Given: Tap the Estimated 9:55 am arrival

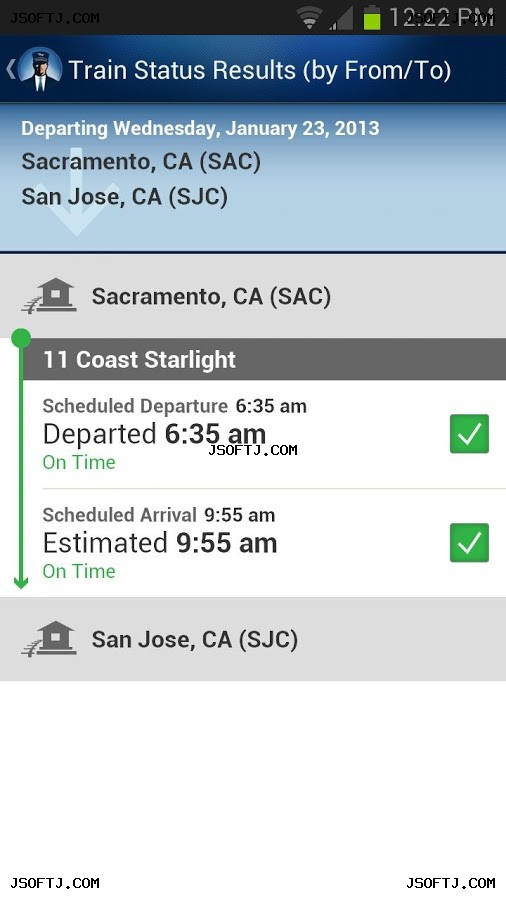Looking at the screenshot, I should [x=160, y=543].
